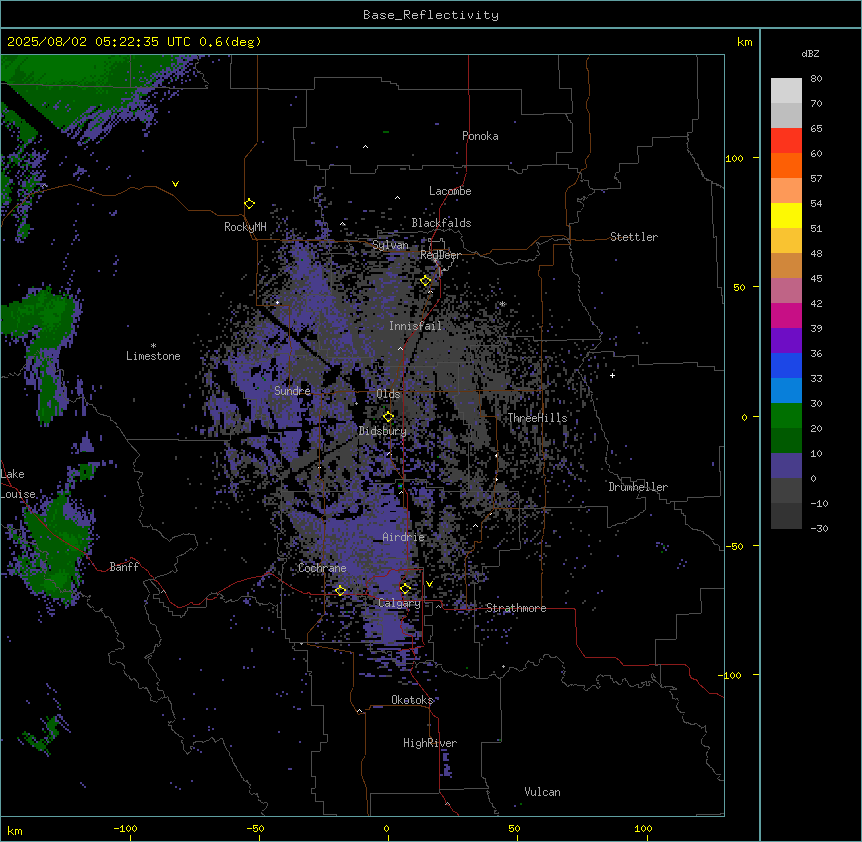The width and height of the screenshot is (862, 842).
Task: Click the Okotoks town label
Action: (412, 700)
